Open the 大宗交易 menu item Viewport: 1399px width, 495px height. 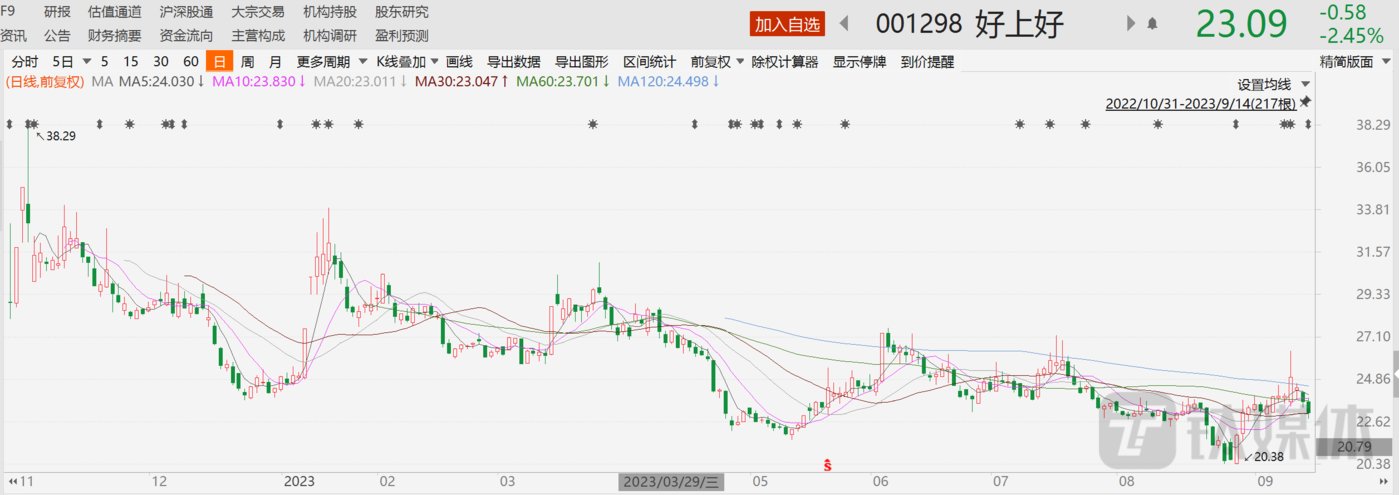(257, 12)
